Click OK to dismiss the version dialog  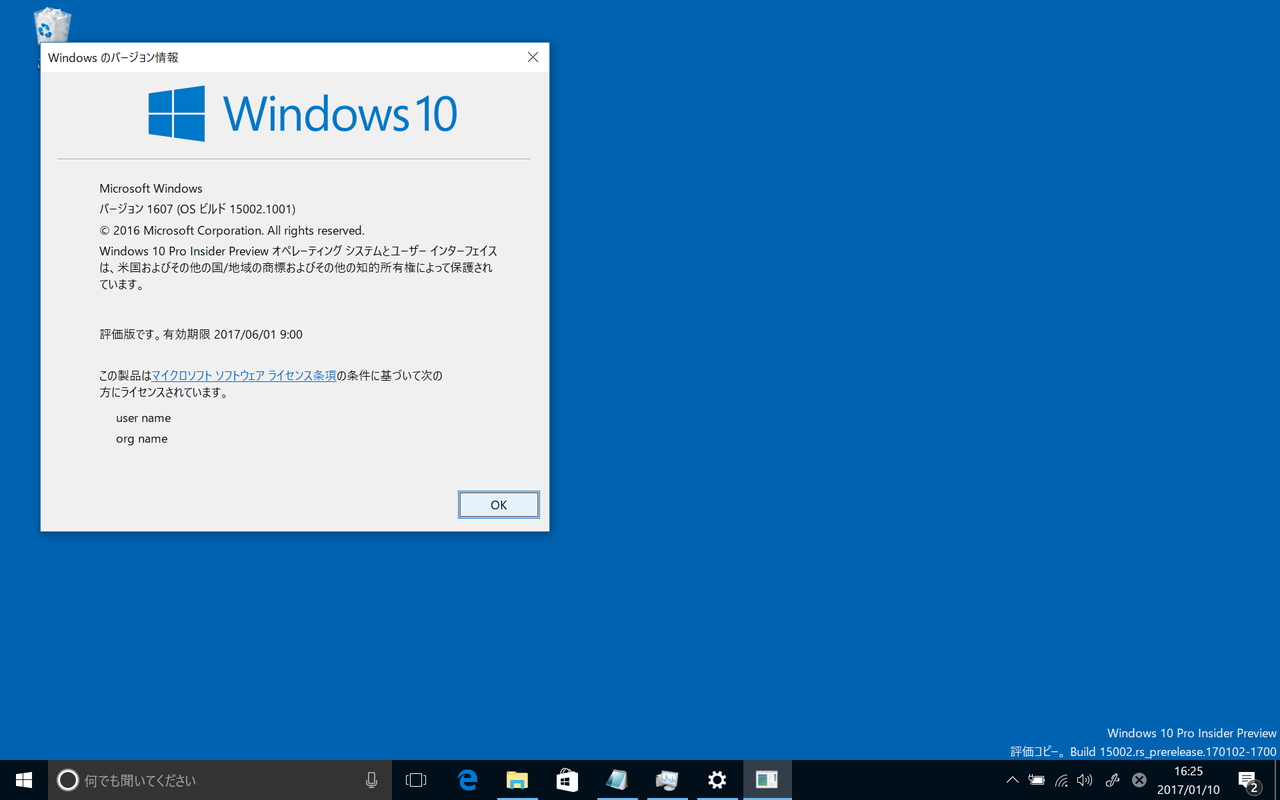pos(498,504)
